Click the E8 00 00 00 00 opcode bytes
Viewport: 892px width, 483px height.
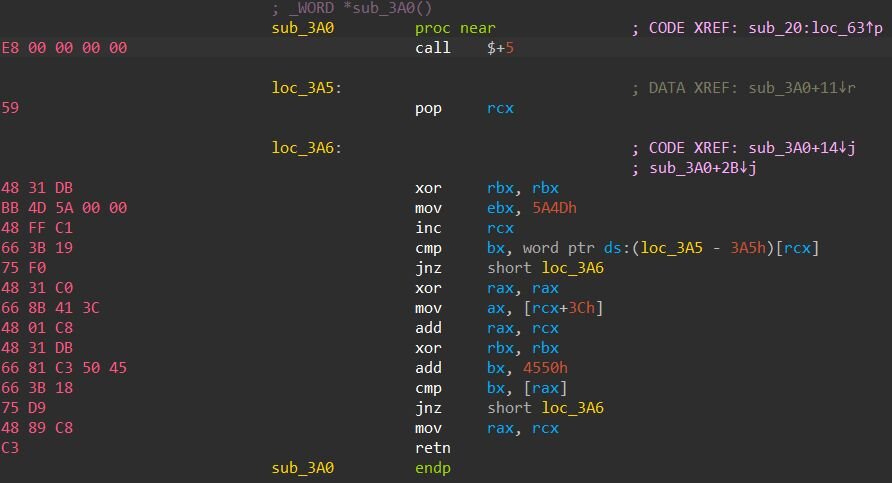tap(65, 48)
